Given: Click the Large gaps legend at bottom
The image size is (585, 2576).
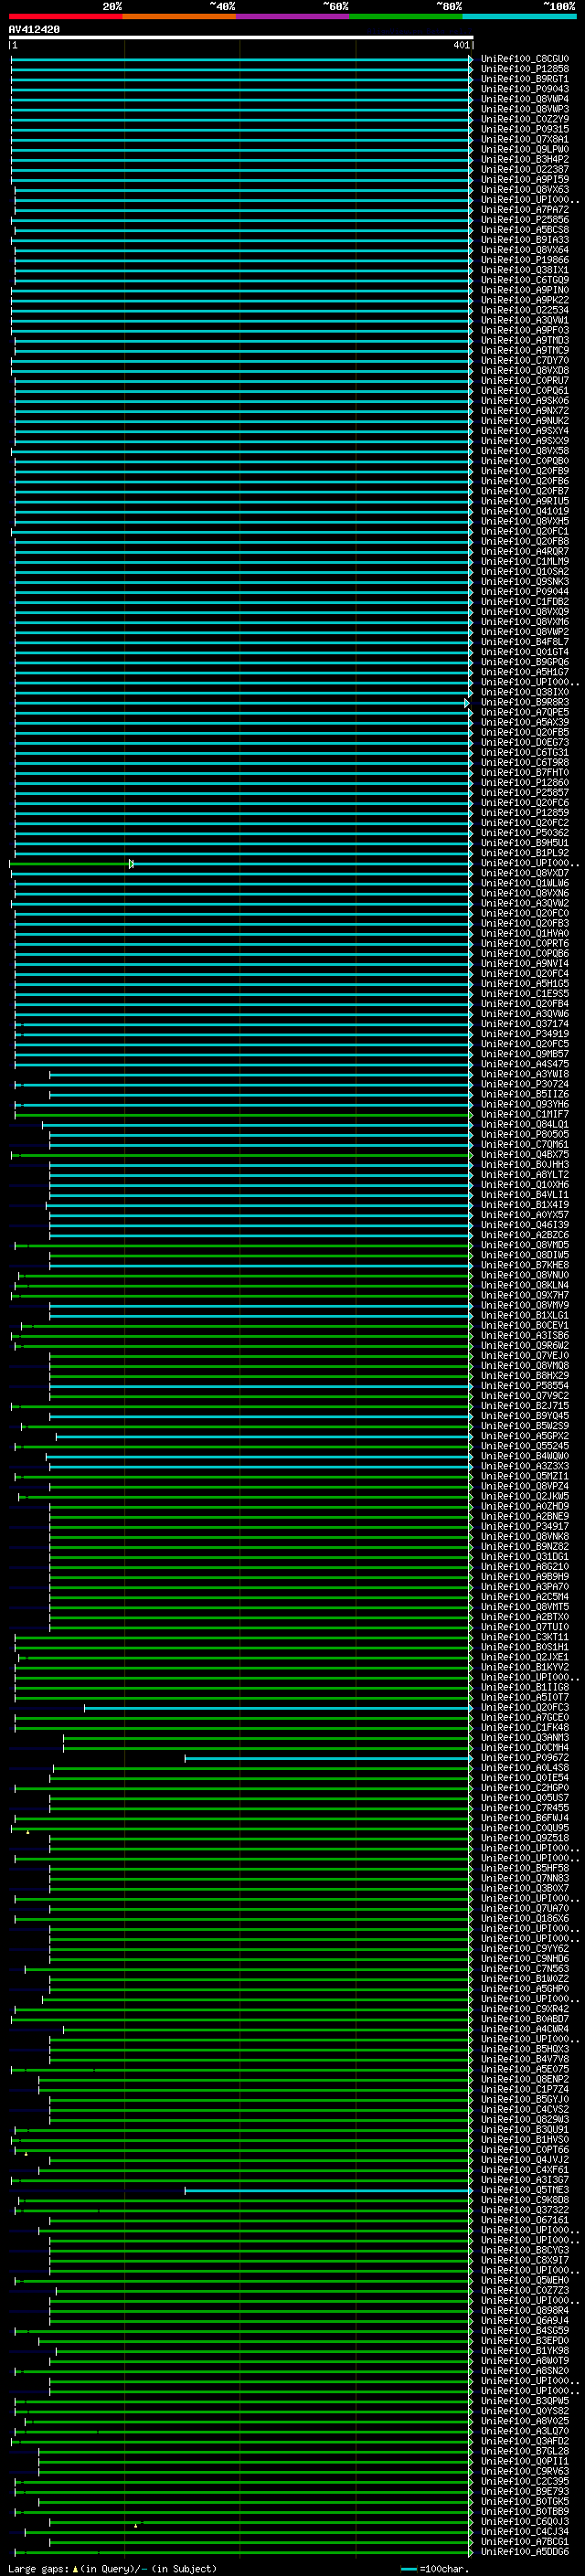Looking at the screenshot, I should tap(112, 2569).
